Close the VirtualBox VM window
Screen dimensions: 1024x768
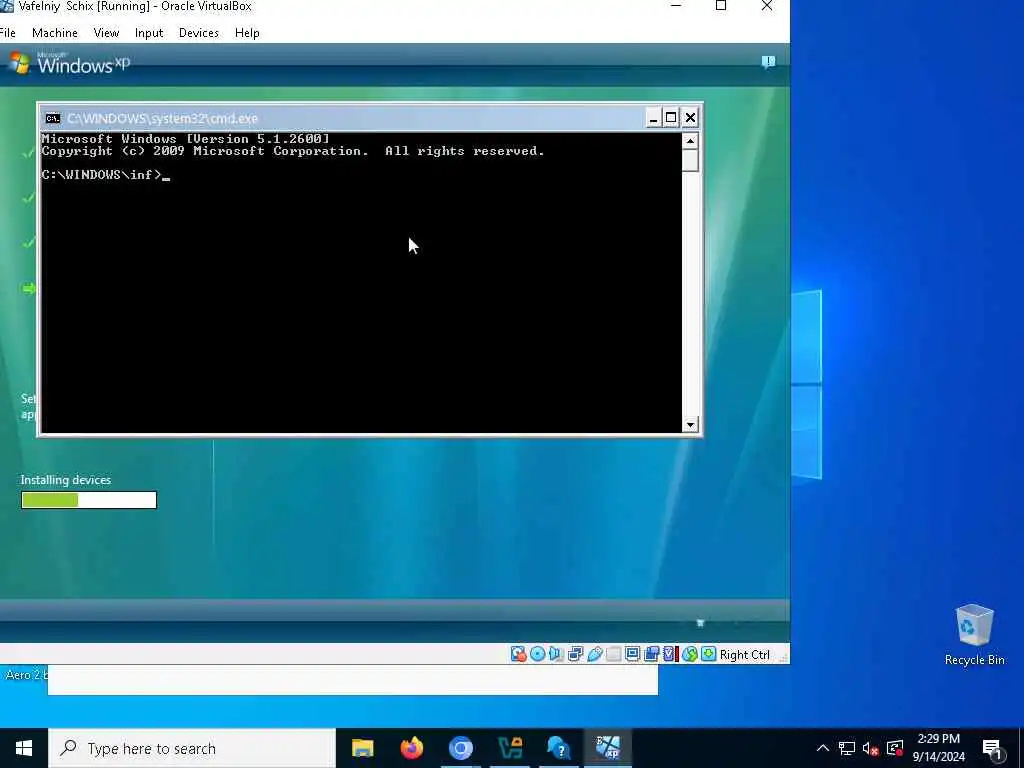pos(767,7)
